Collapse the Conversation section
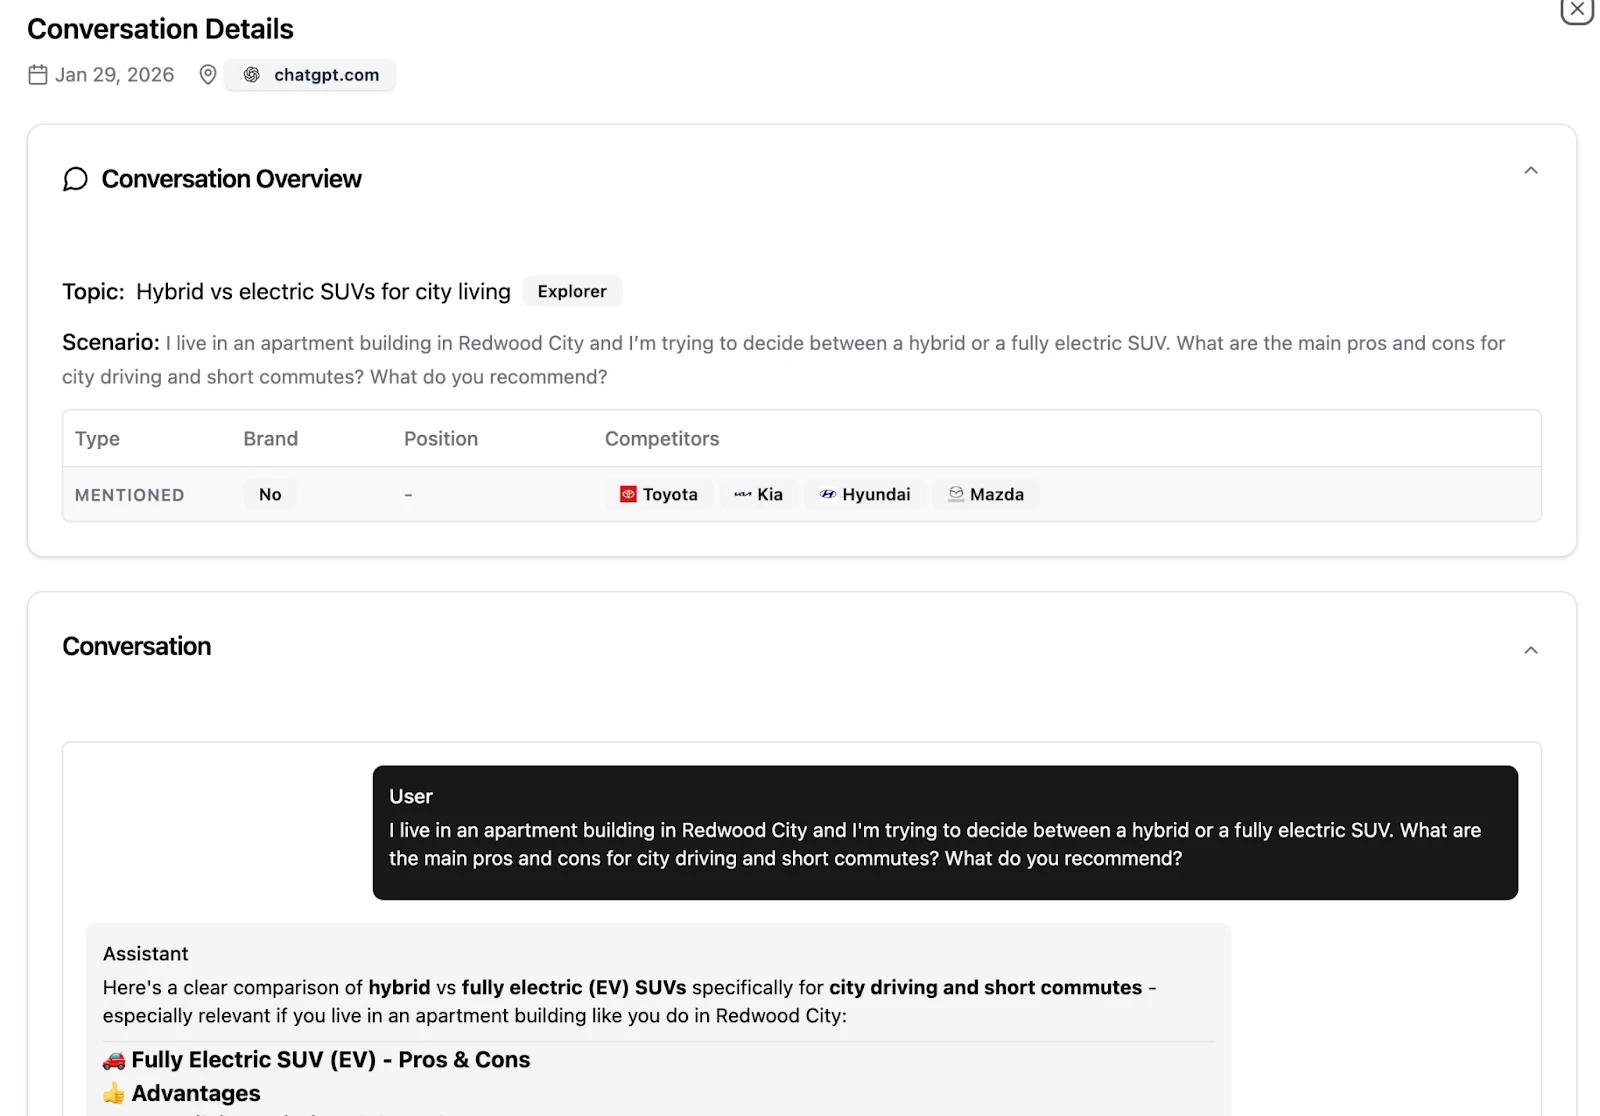The height and width of the screenshot is (1116, 1600). pyautogui.click(x=1531, y=650)
